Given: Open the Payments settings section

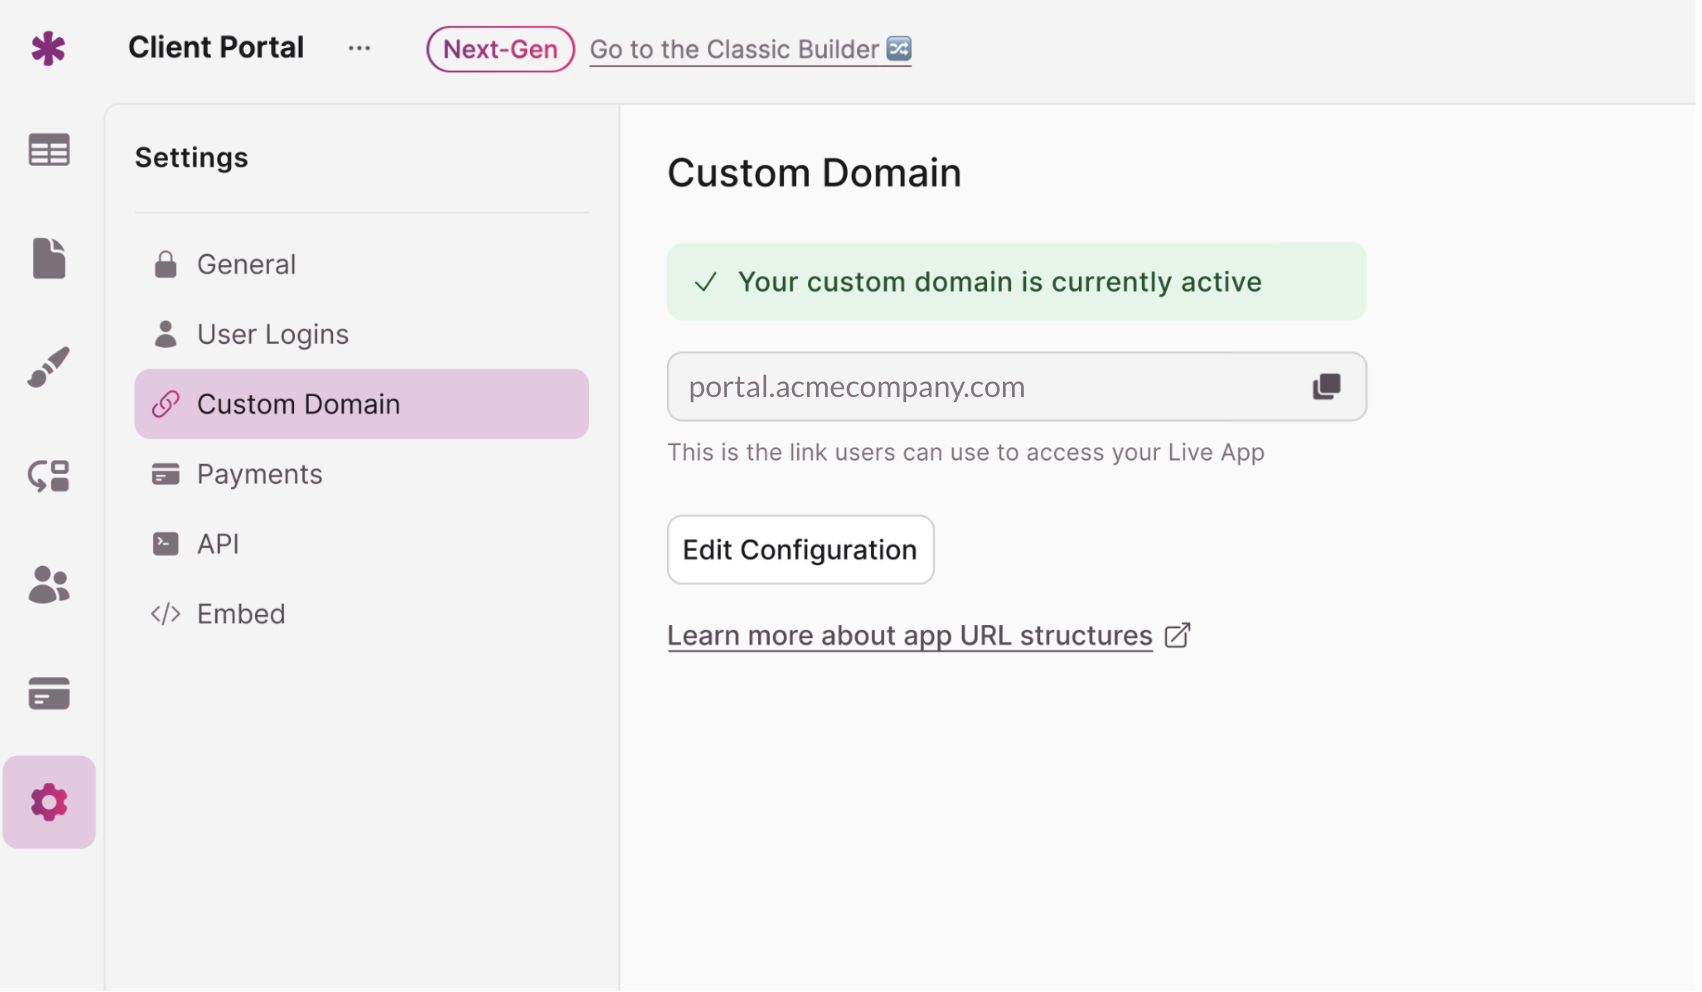Looking at the screenshot, I should pyautogui.click(x=259, y=474).
